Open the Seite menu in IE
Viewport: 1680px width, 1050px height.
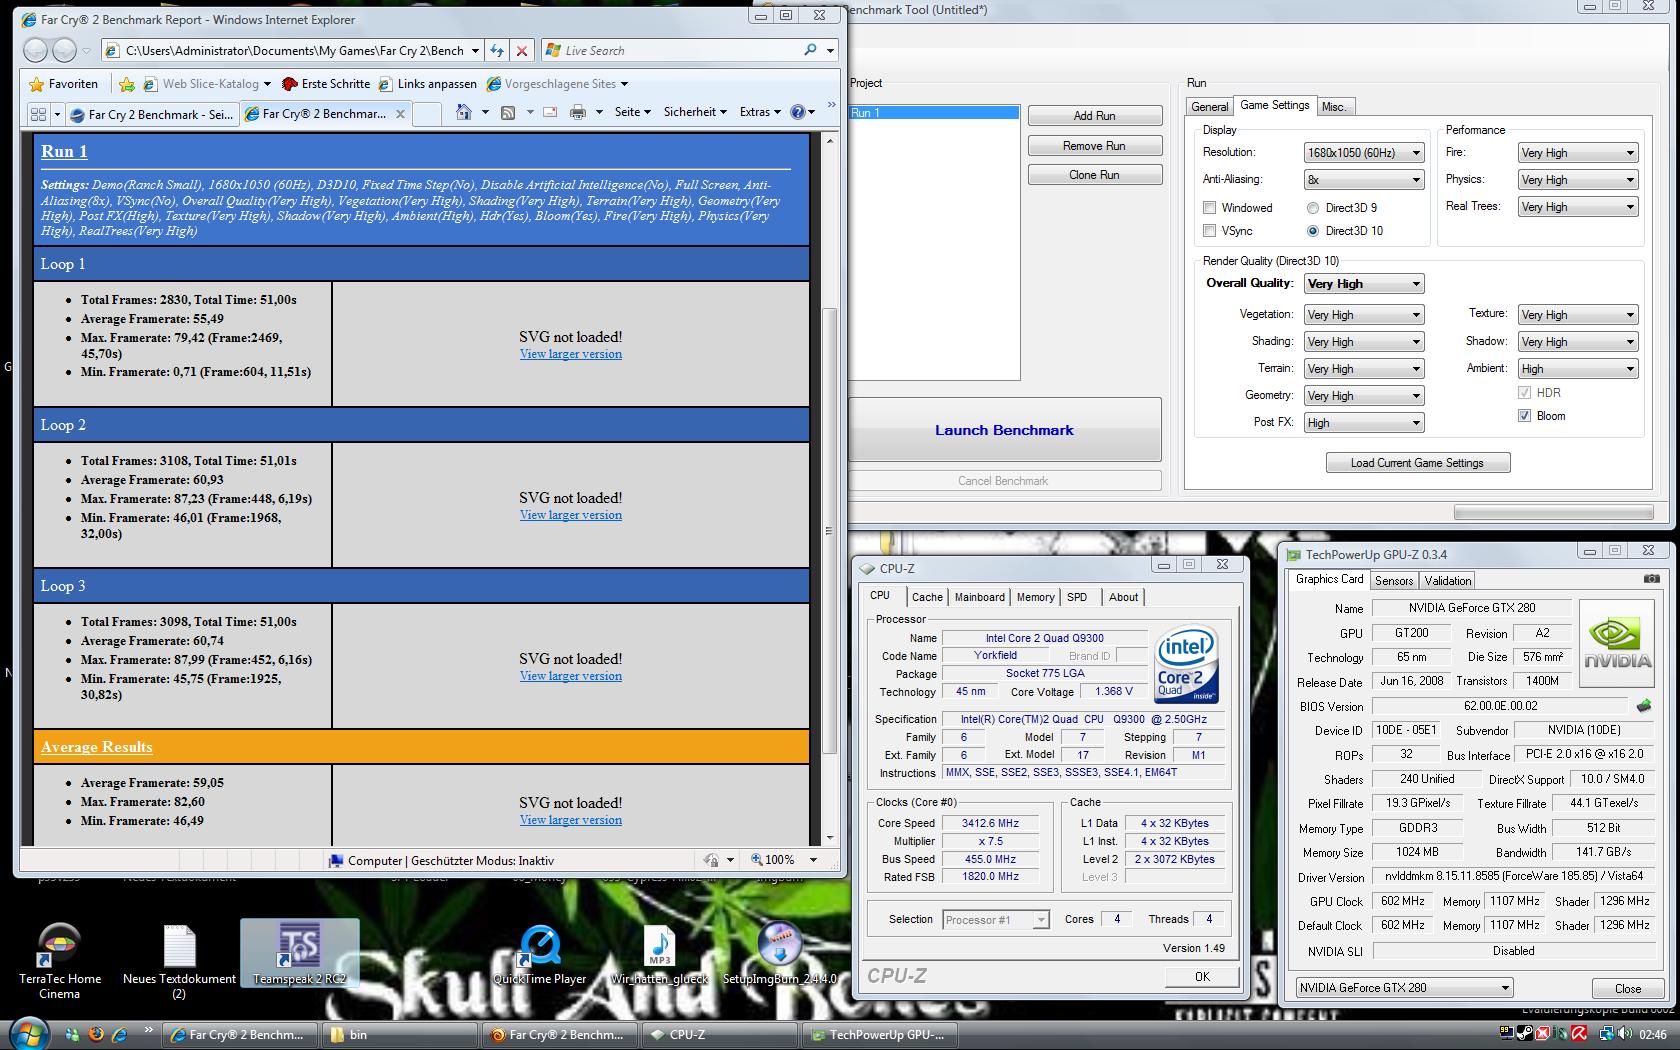(632, 112)
